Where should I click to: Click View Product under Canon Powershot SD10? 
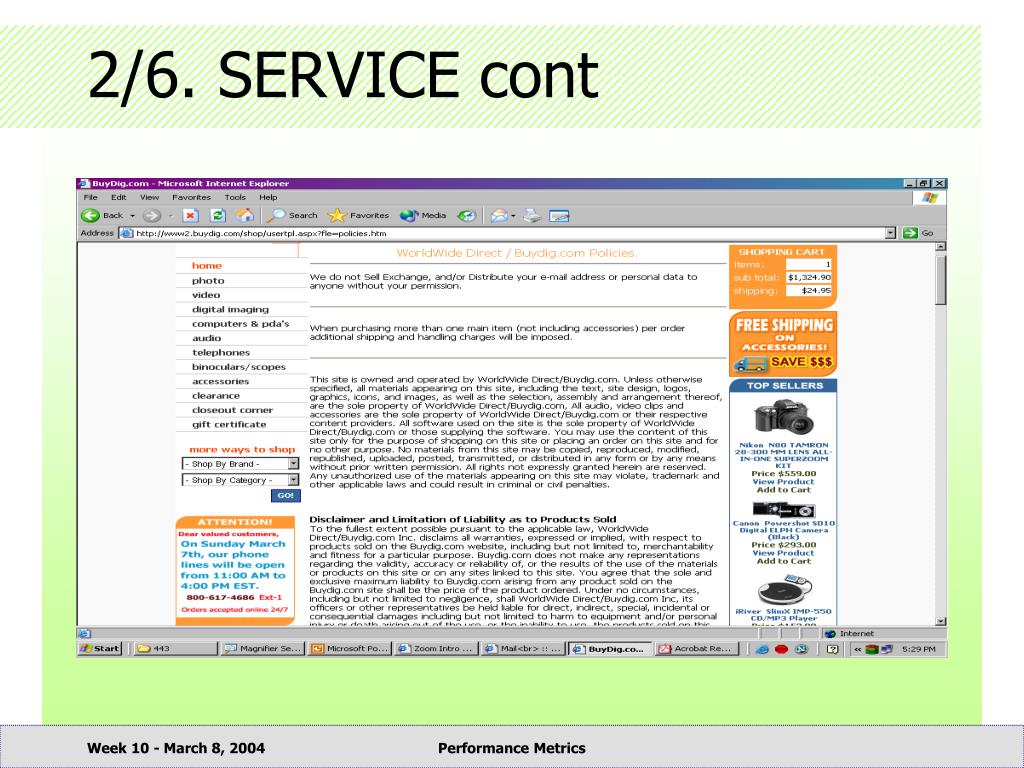(x=783, y=553)
